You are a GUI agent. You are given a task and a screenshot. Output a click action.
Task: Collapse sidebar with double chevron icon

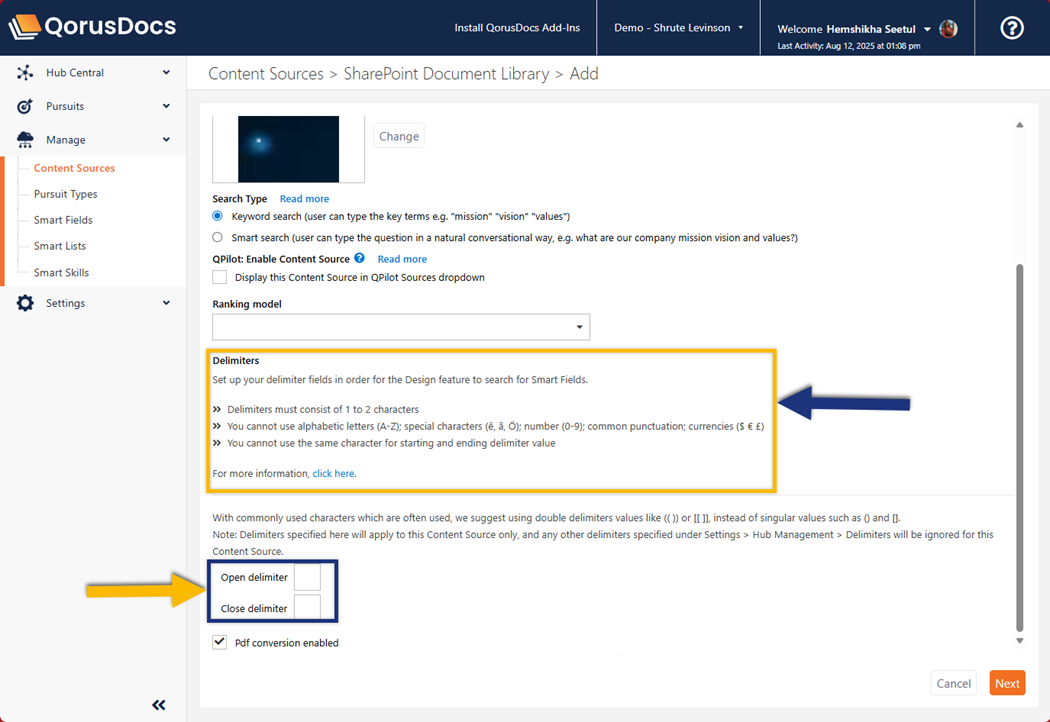pos(158,705)
